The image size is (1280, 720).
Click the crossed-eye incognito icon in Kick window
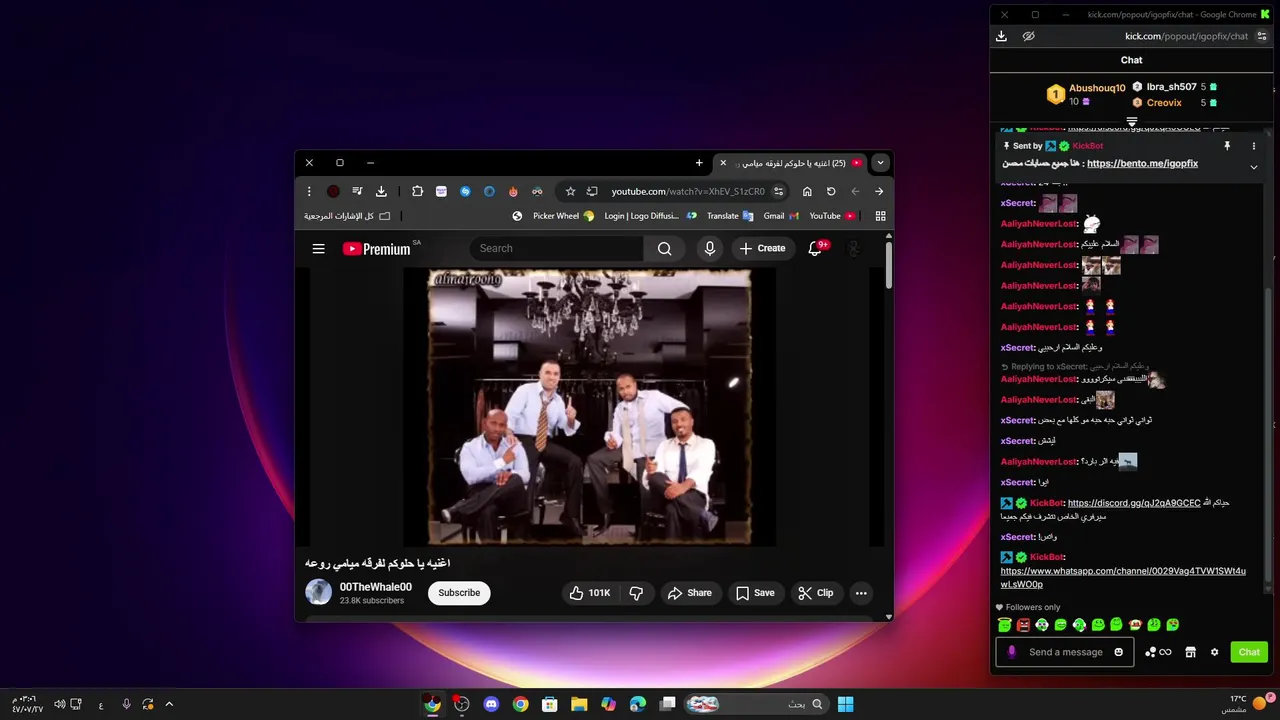click(1028, 36)
